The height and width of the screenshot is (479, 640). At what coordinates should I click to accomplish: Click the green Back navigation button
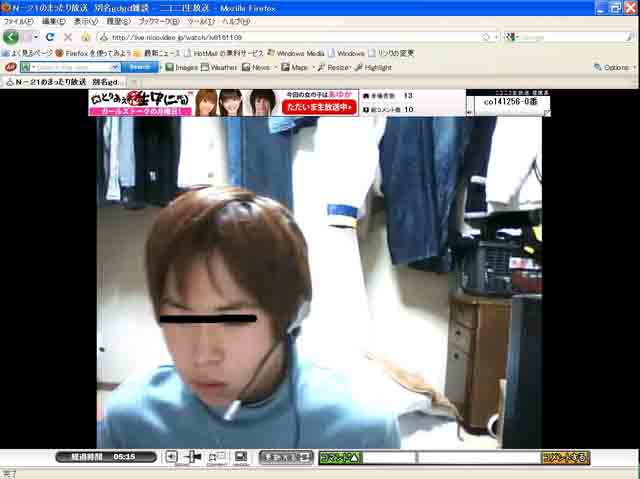10,37
